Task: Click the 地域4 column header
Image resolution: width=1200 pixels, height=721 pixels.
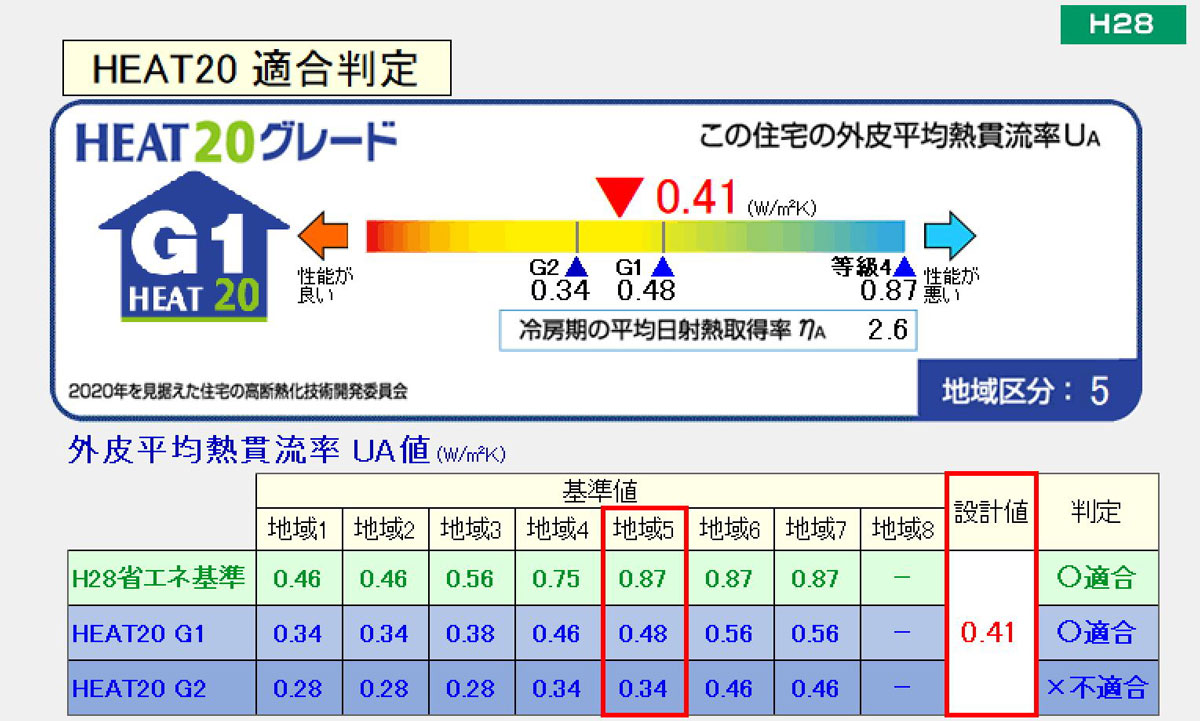Action: (x=557, y=527)
